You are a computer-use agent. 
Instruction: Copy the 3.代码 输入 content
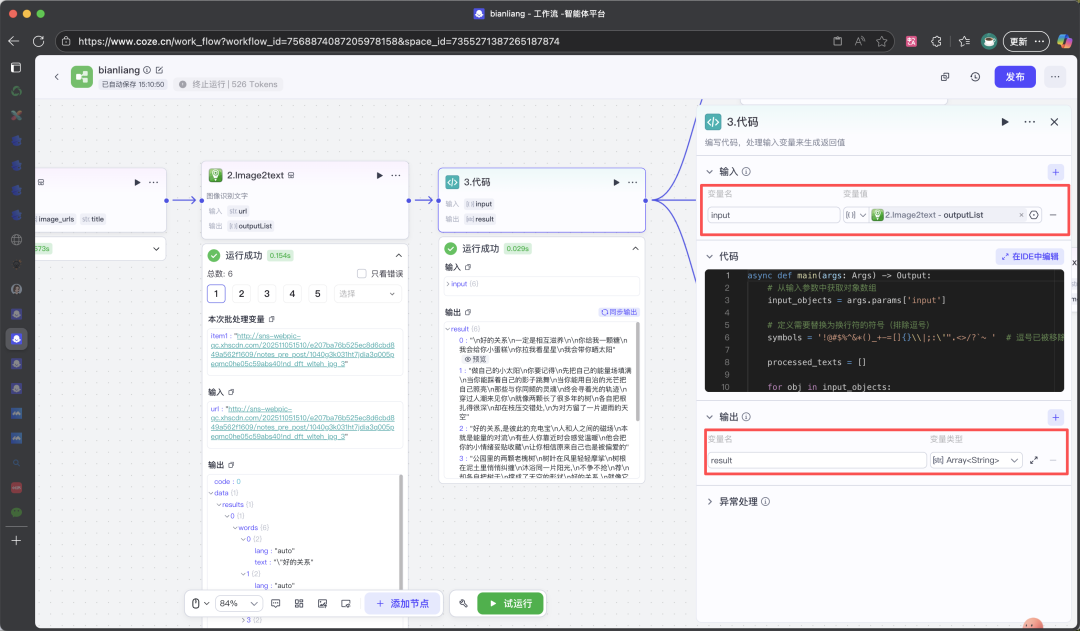coord(468,267)
